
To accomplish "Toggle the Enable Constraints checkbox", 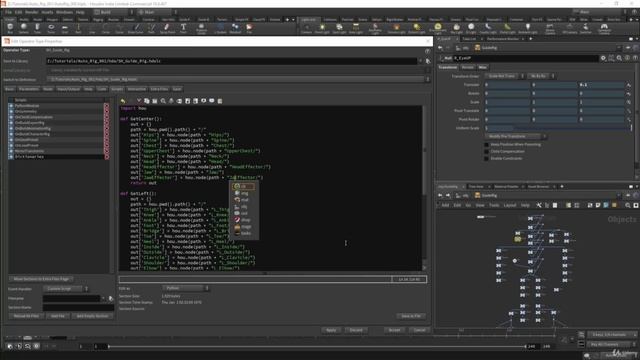I will 486,158.
